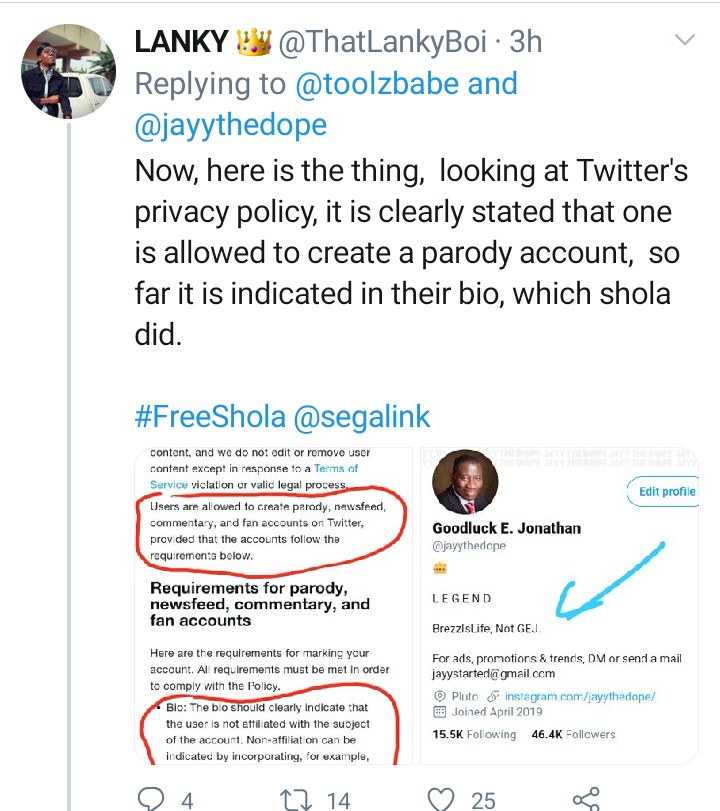The height and width of the screenshot is (811, 720).
Task: Open the #FreeShola hashtag
Action: click(x=210, y=417)
